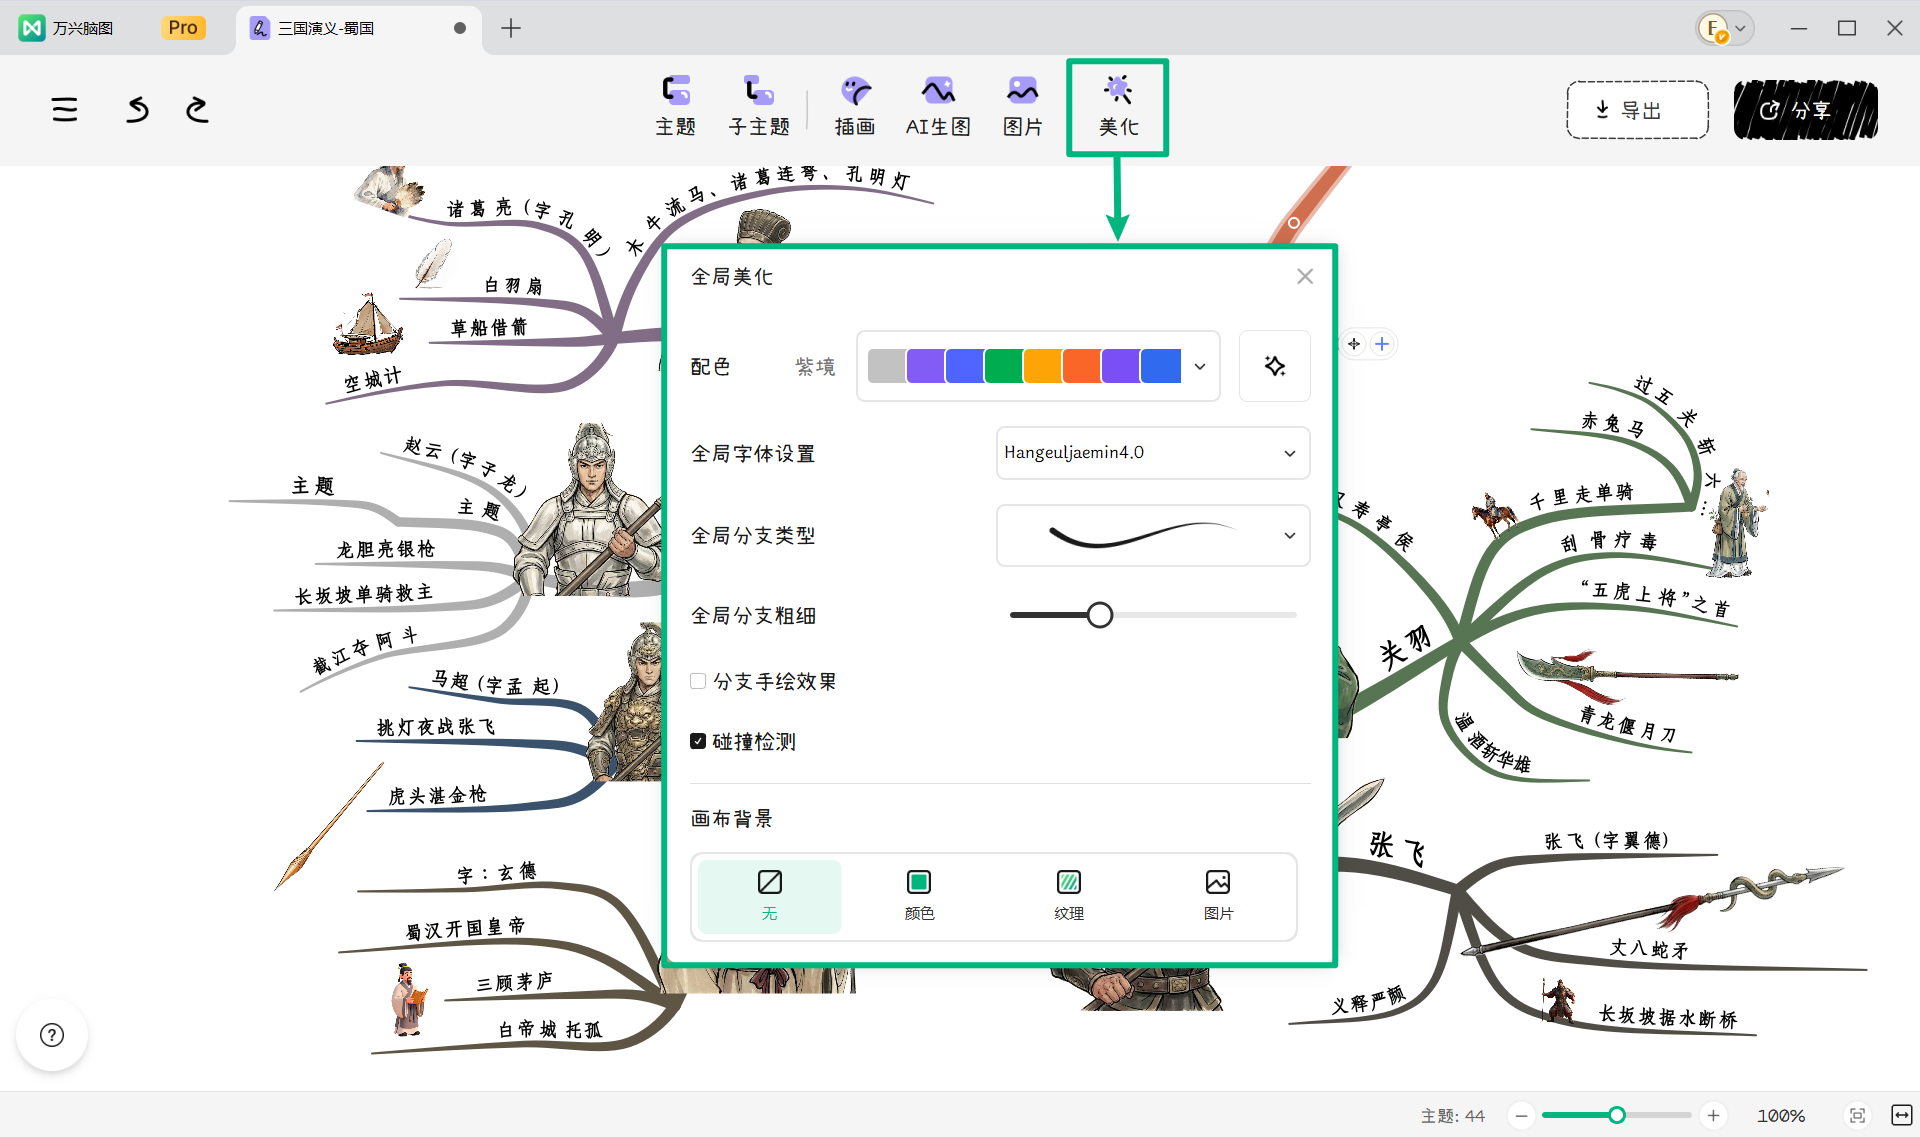Click the sailing ship illustration
The height and width of the screenshot is (1137, 1920).
click(x=367, y=325)
